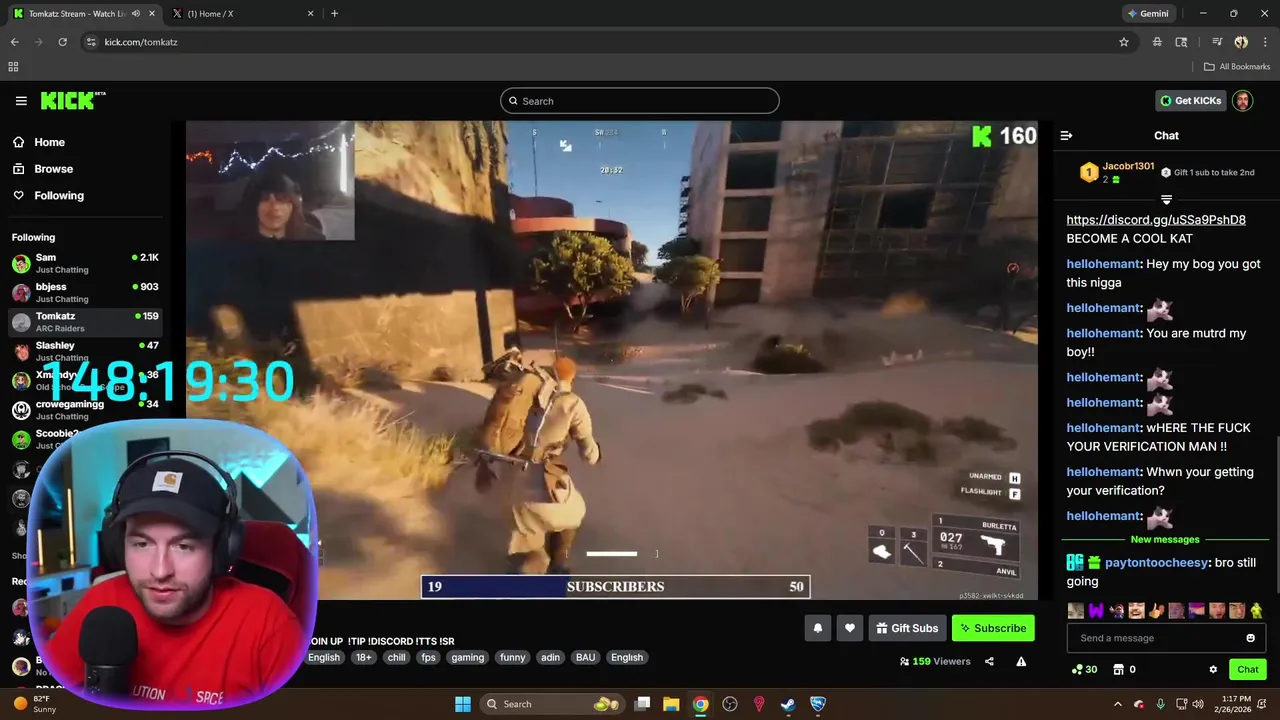Viewport: 1280px width, 720px height.
Task: Open Chrome media controls icon
Action: point(1217,42)
